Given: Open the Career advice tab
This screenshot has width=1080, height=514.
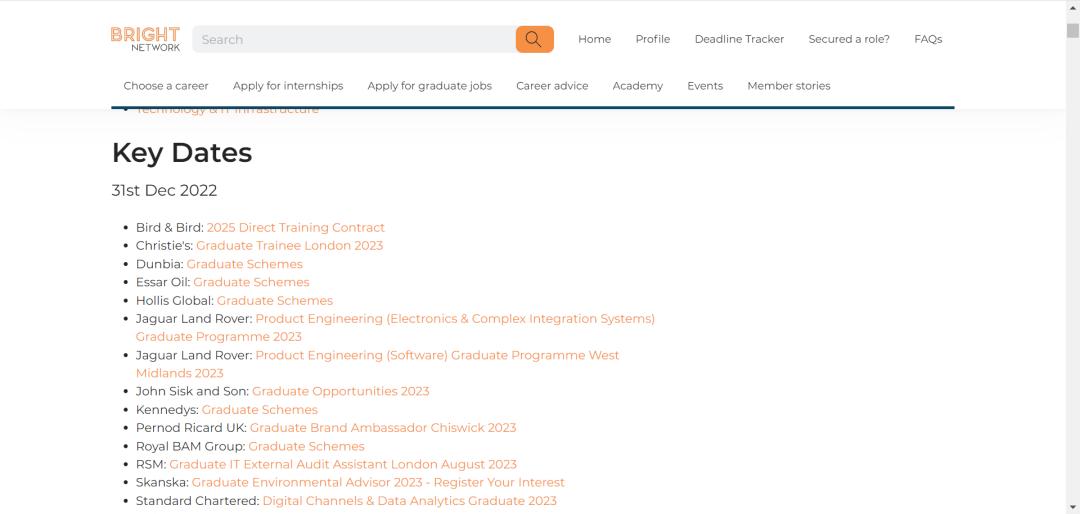Looking at the screenshot, I should [x=552, y=86].
